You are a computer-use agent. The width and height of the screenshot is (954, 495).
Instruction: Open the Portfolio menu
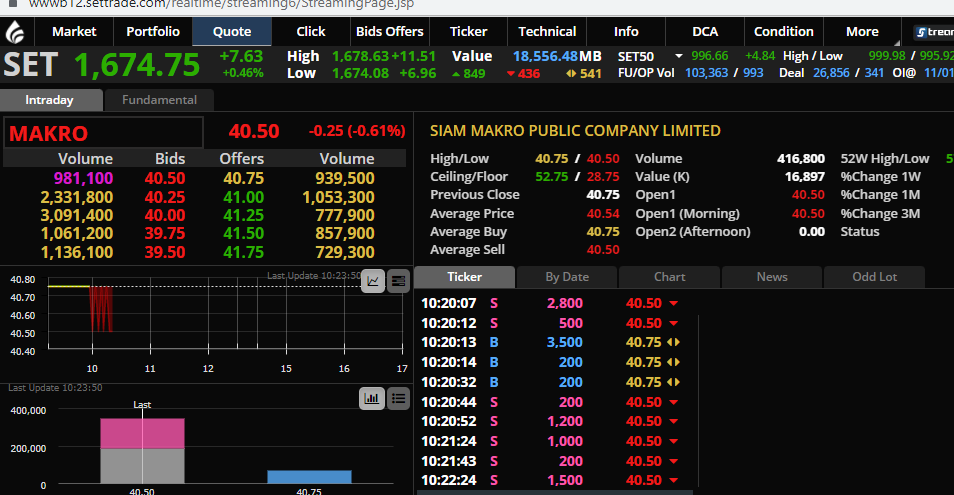[x=153, y=32]
